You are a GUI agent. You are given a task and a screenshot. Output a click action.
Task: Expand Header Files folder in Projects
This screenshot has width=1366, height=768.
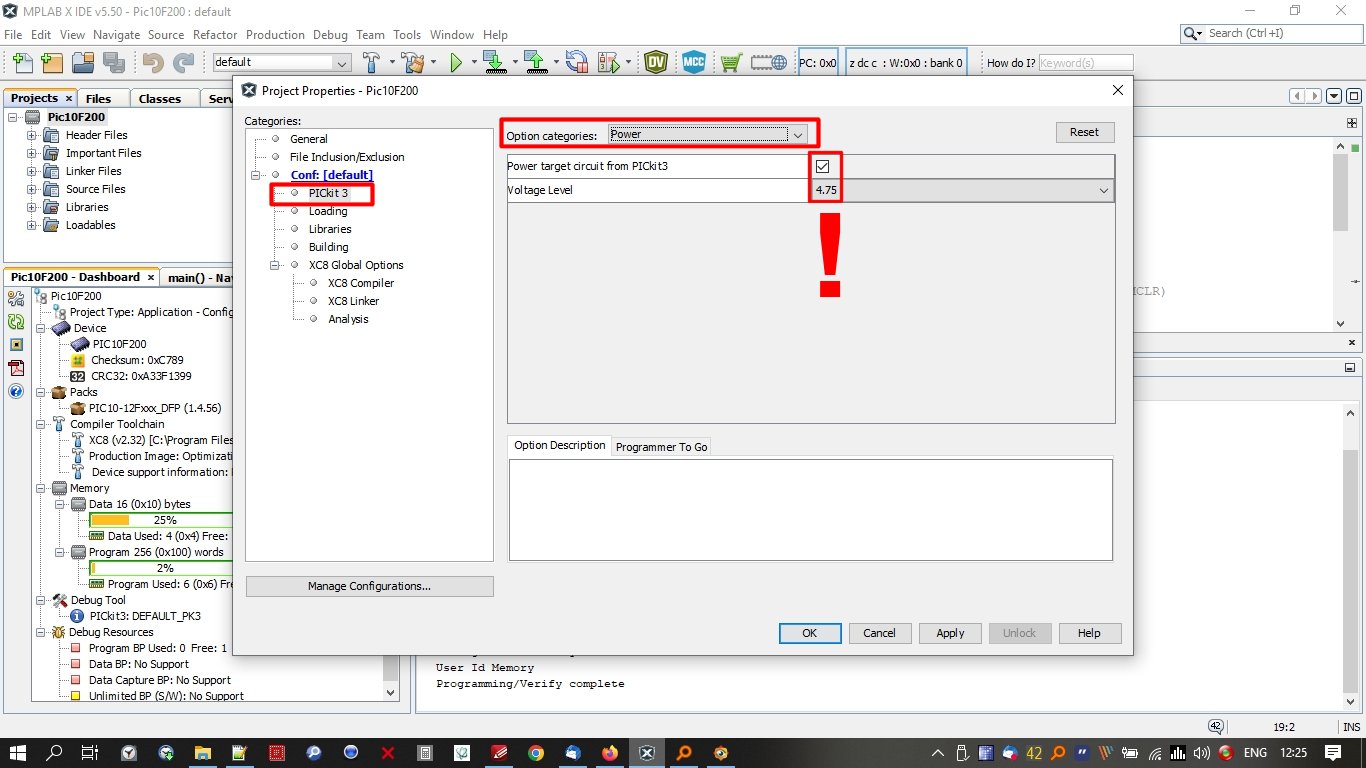click(32, 135)
